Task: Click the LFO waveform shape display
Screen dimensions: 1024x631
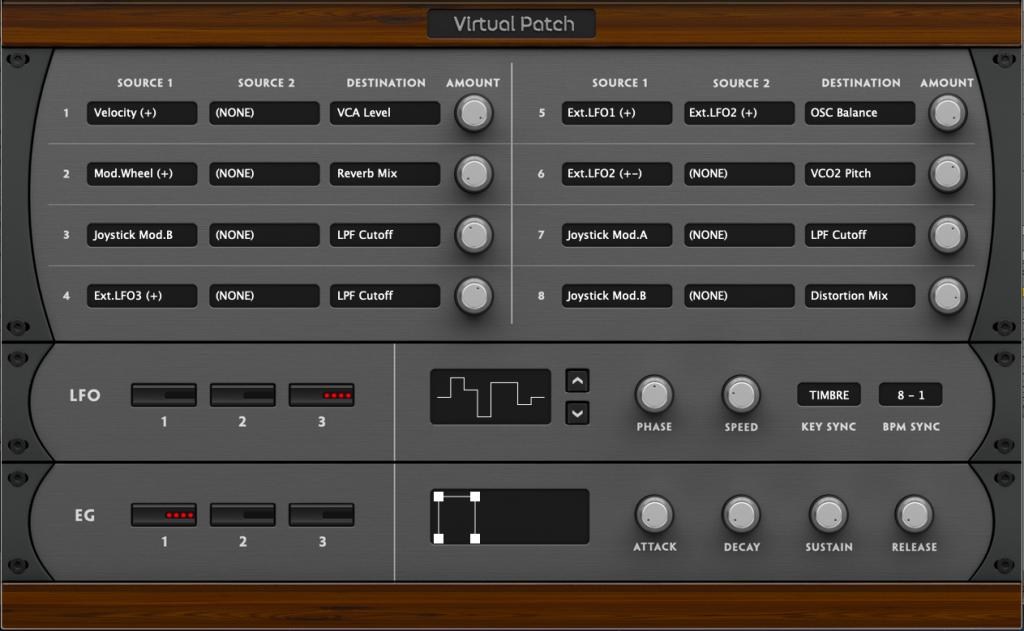Action: [490, 396]
